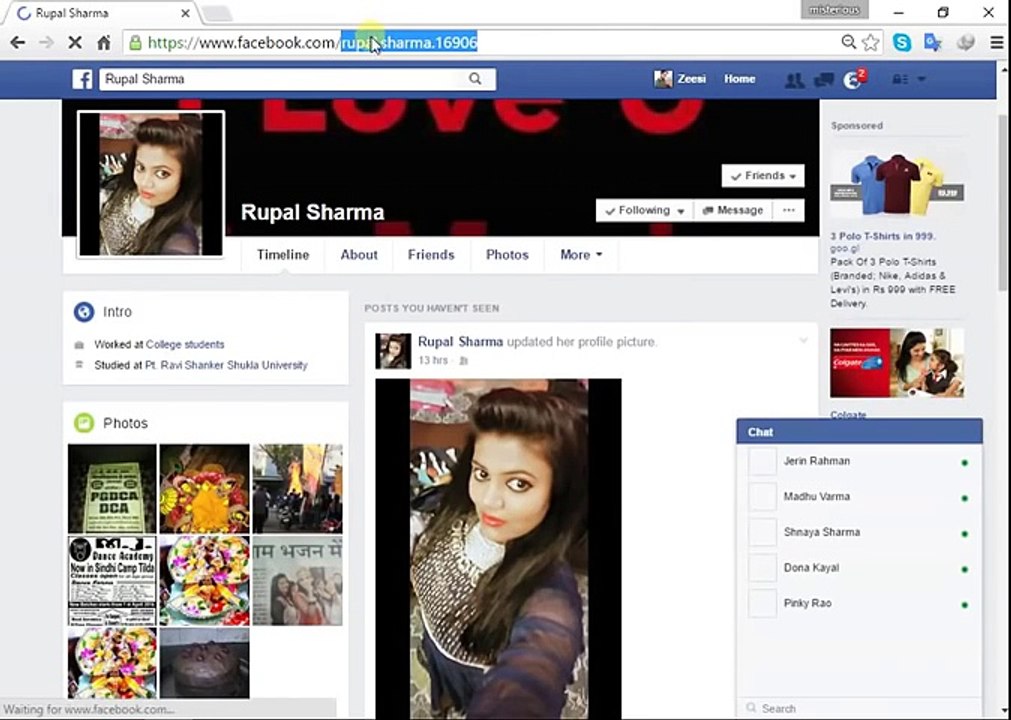Open Facebook notifications globe icon
The width and height of the screenshot is (1011, 720).
coord(852,80)
